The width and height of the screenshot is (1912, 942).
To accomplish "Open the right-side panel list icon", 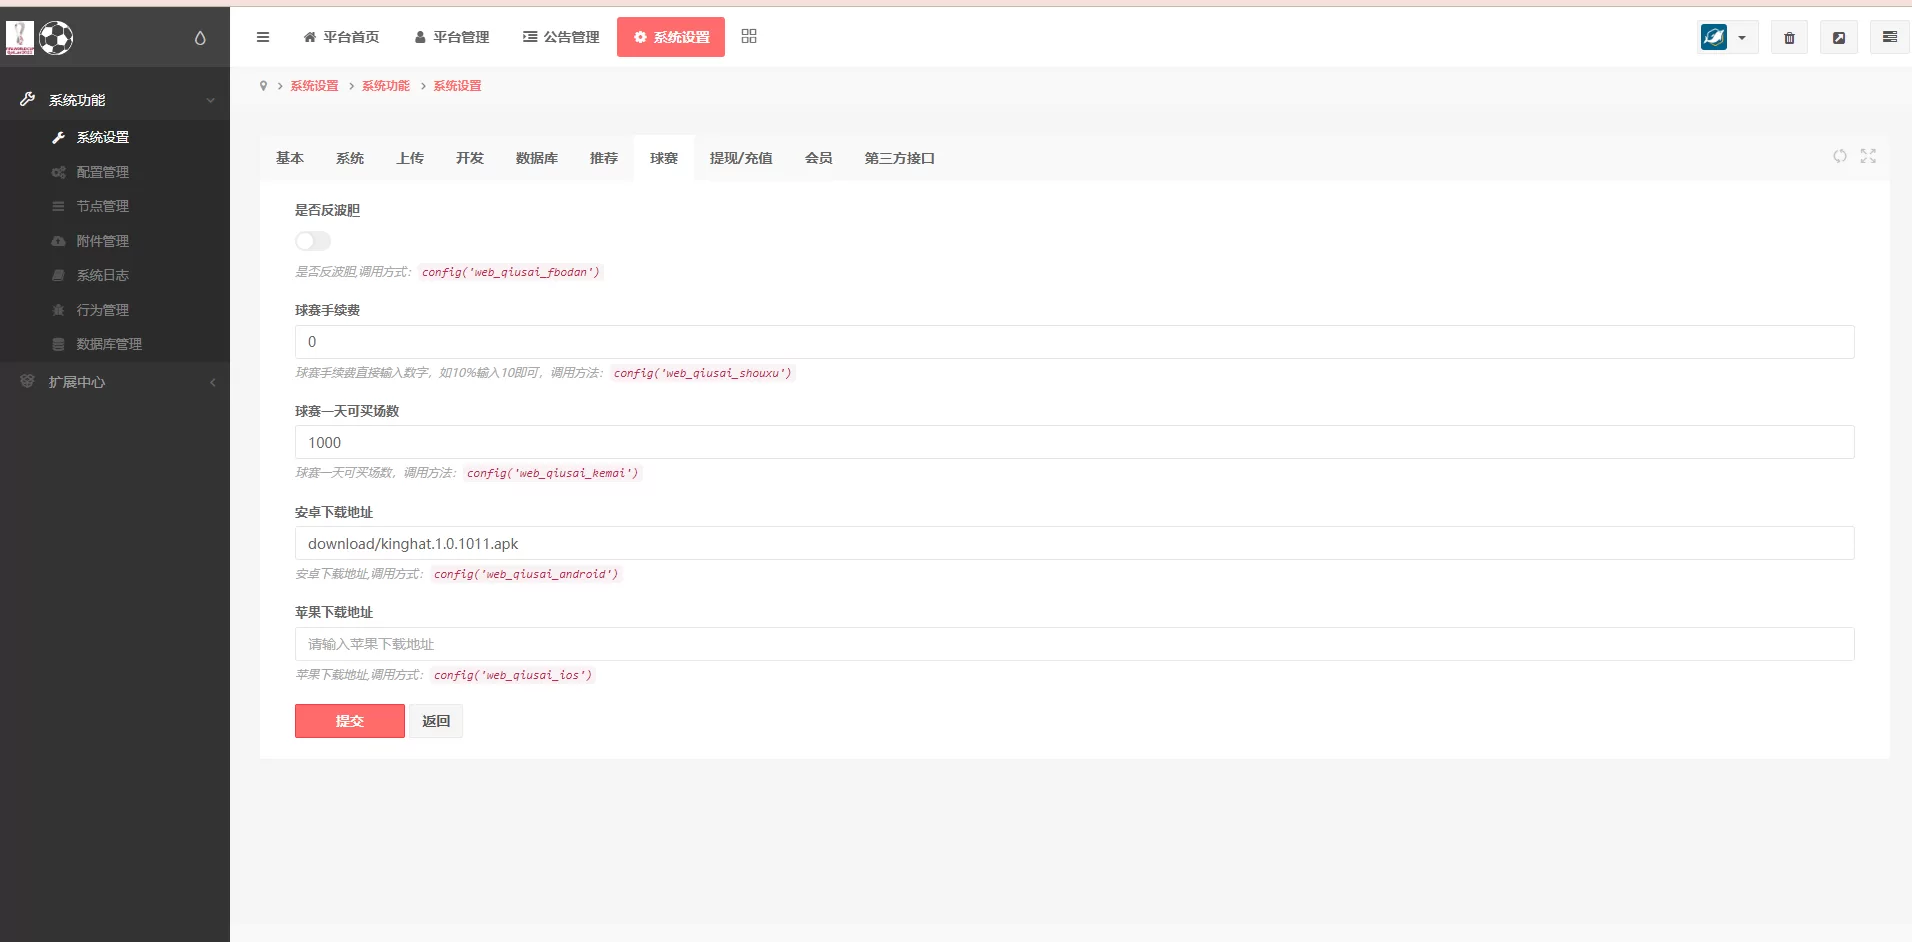I will pos(1889,37).
